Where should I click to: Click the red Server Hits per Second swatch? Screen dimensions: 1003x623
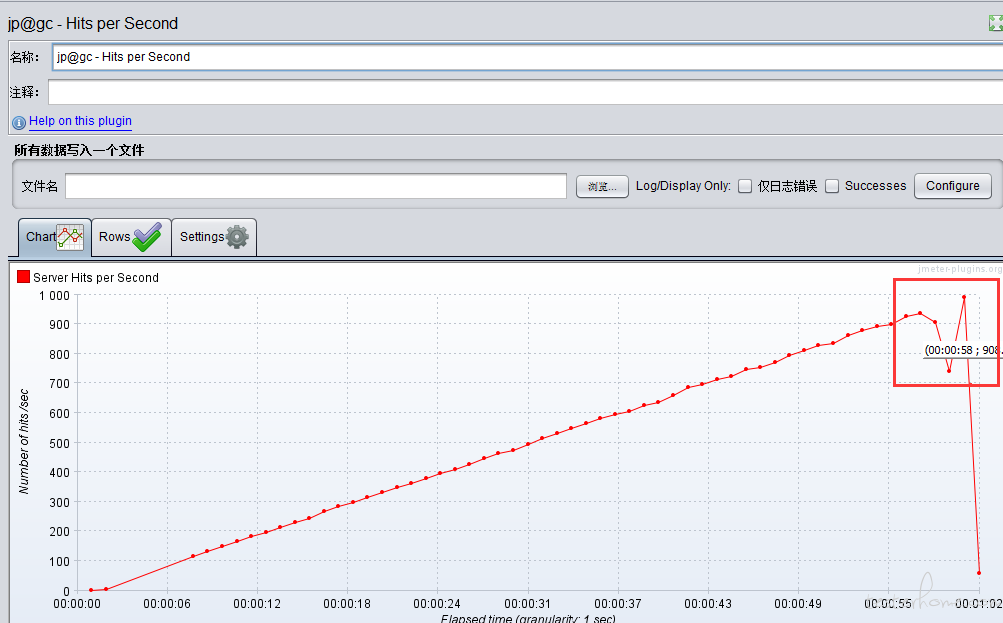(x=24, y=276)
